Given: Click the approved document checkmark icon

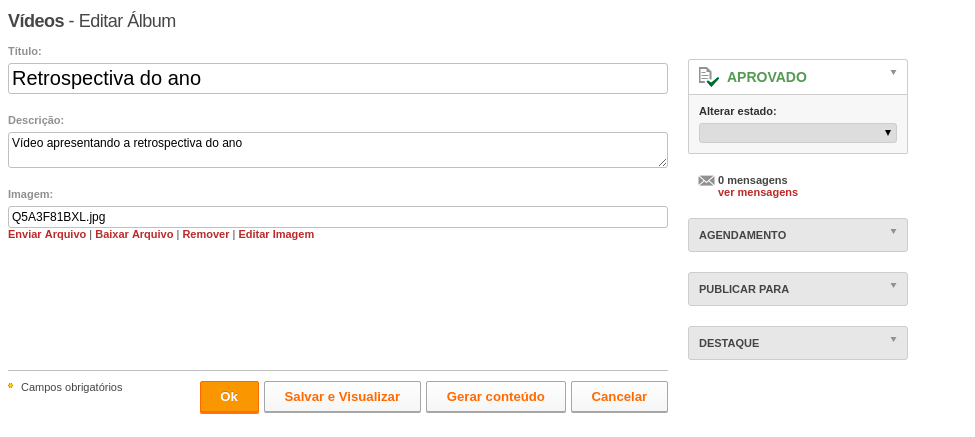Looking at the screenshot, I should click(x=708, y=77).
